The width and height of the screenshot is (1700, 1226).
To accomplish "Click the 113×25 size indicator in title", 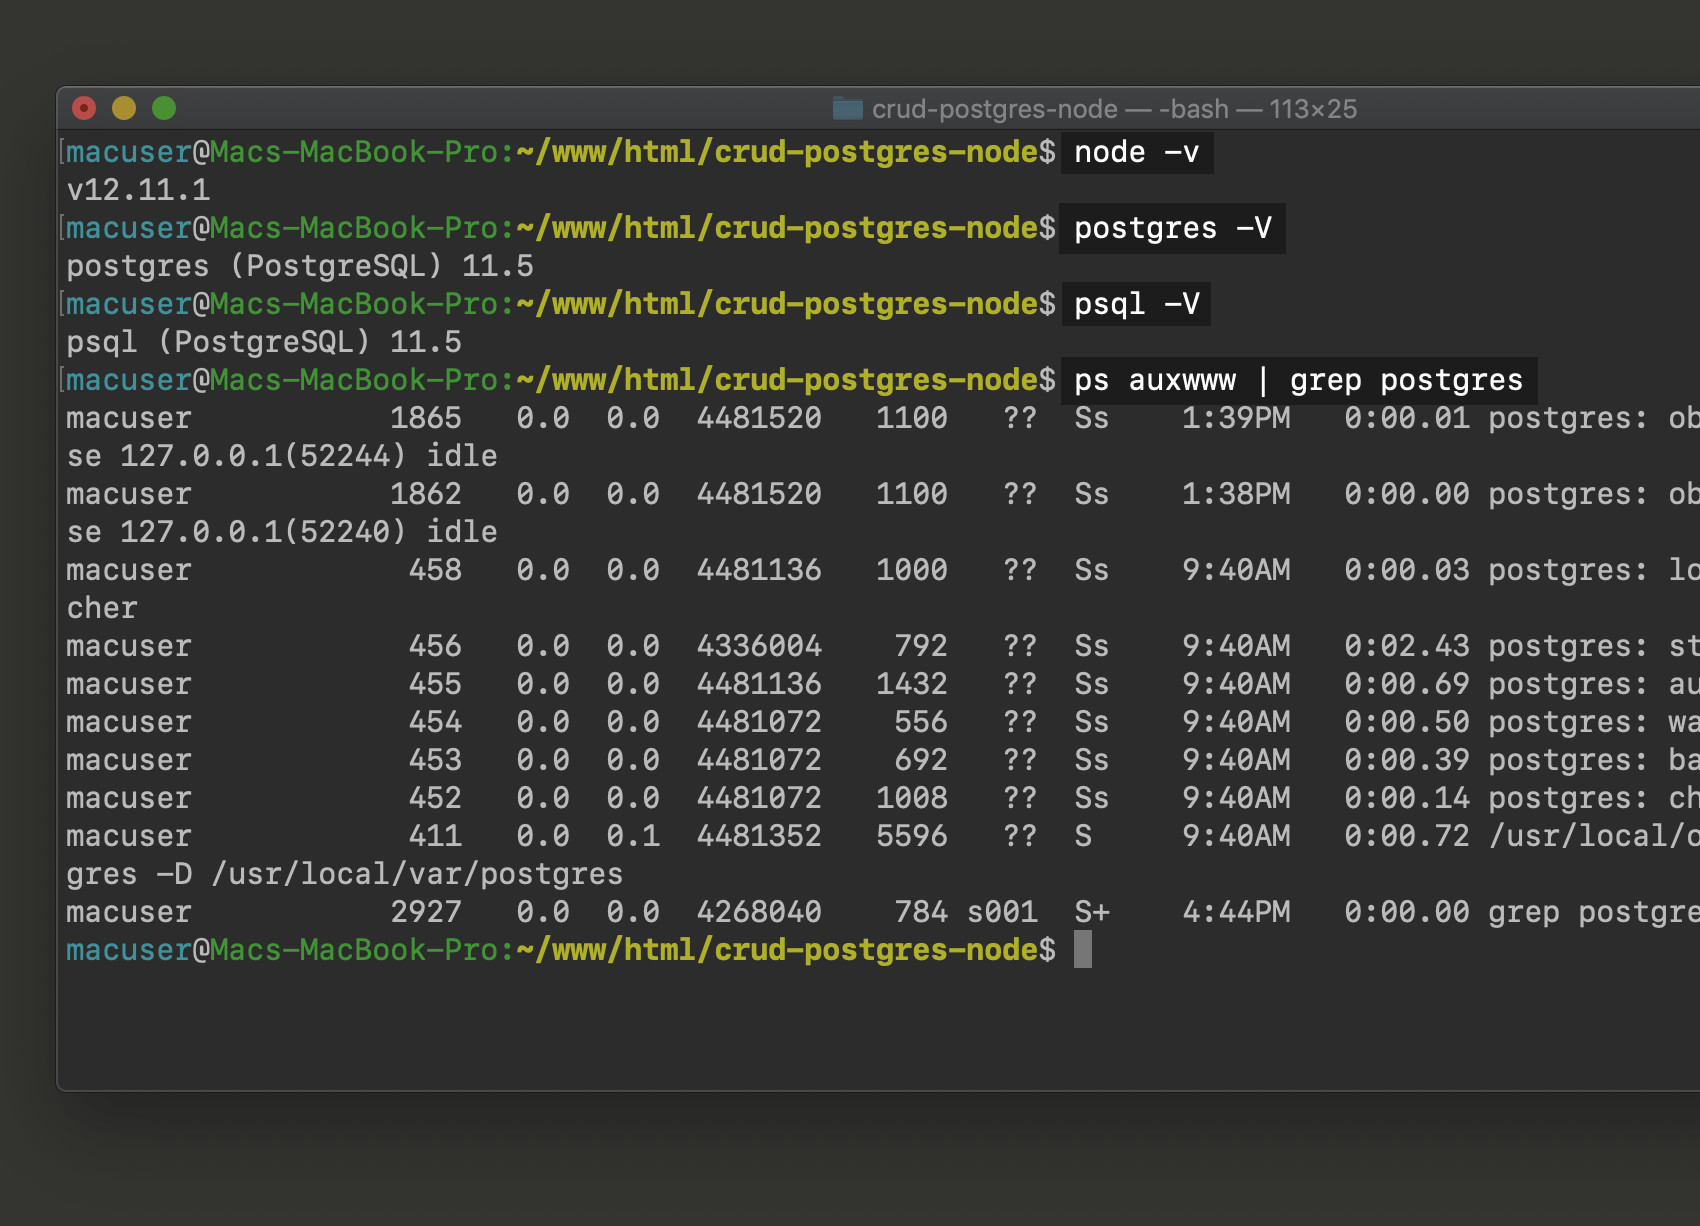I will (1312, 108).
